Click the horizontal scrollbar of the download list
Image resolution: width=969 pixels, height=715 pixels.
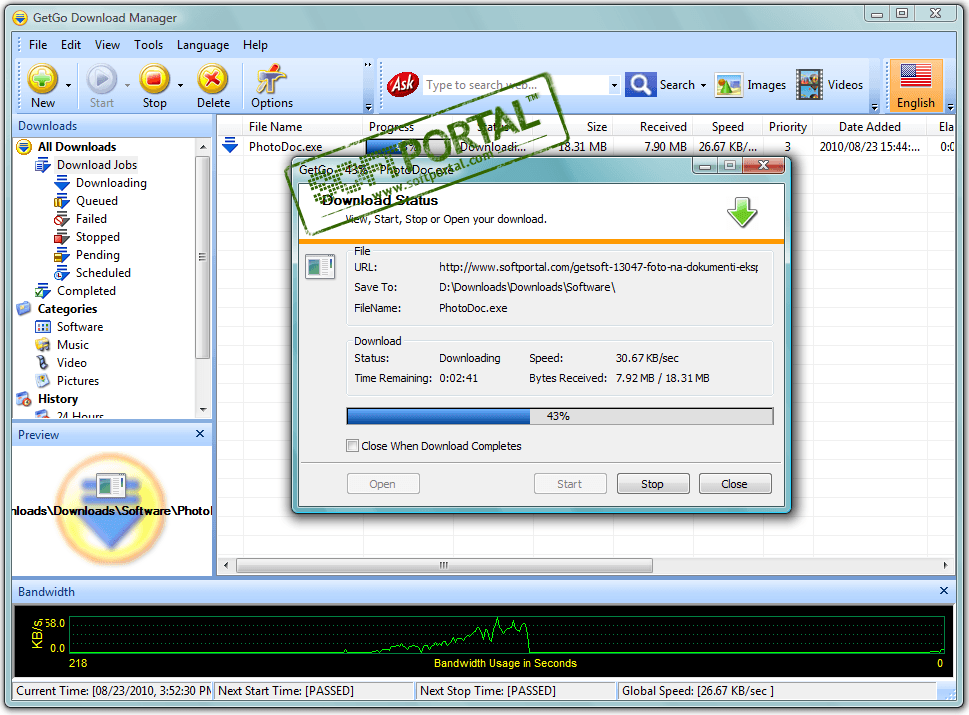coord(444,565)
